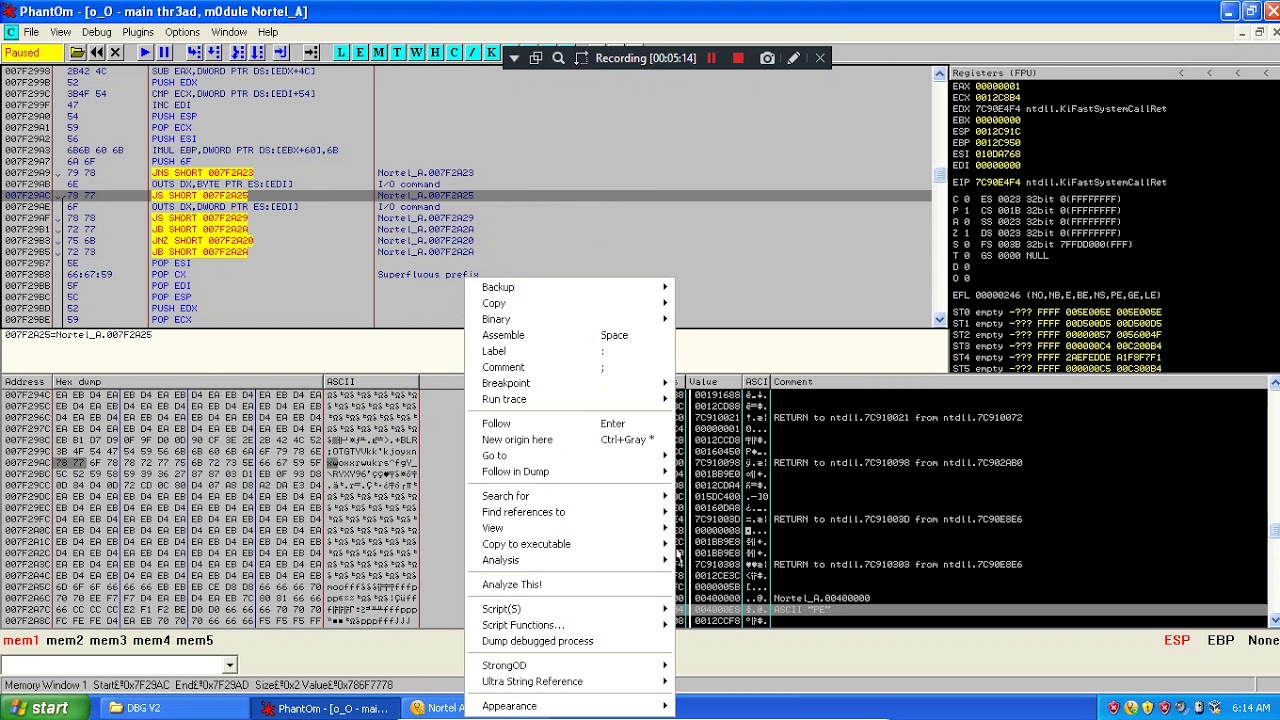Expand Appearance submenu

coord(570,706)
